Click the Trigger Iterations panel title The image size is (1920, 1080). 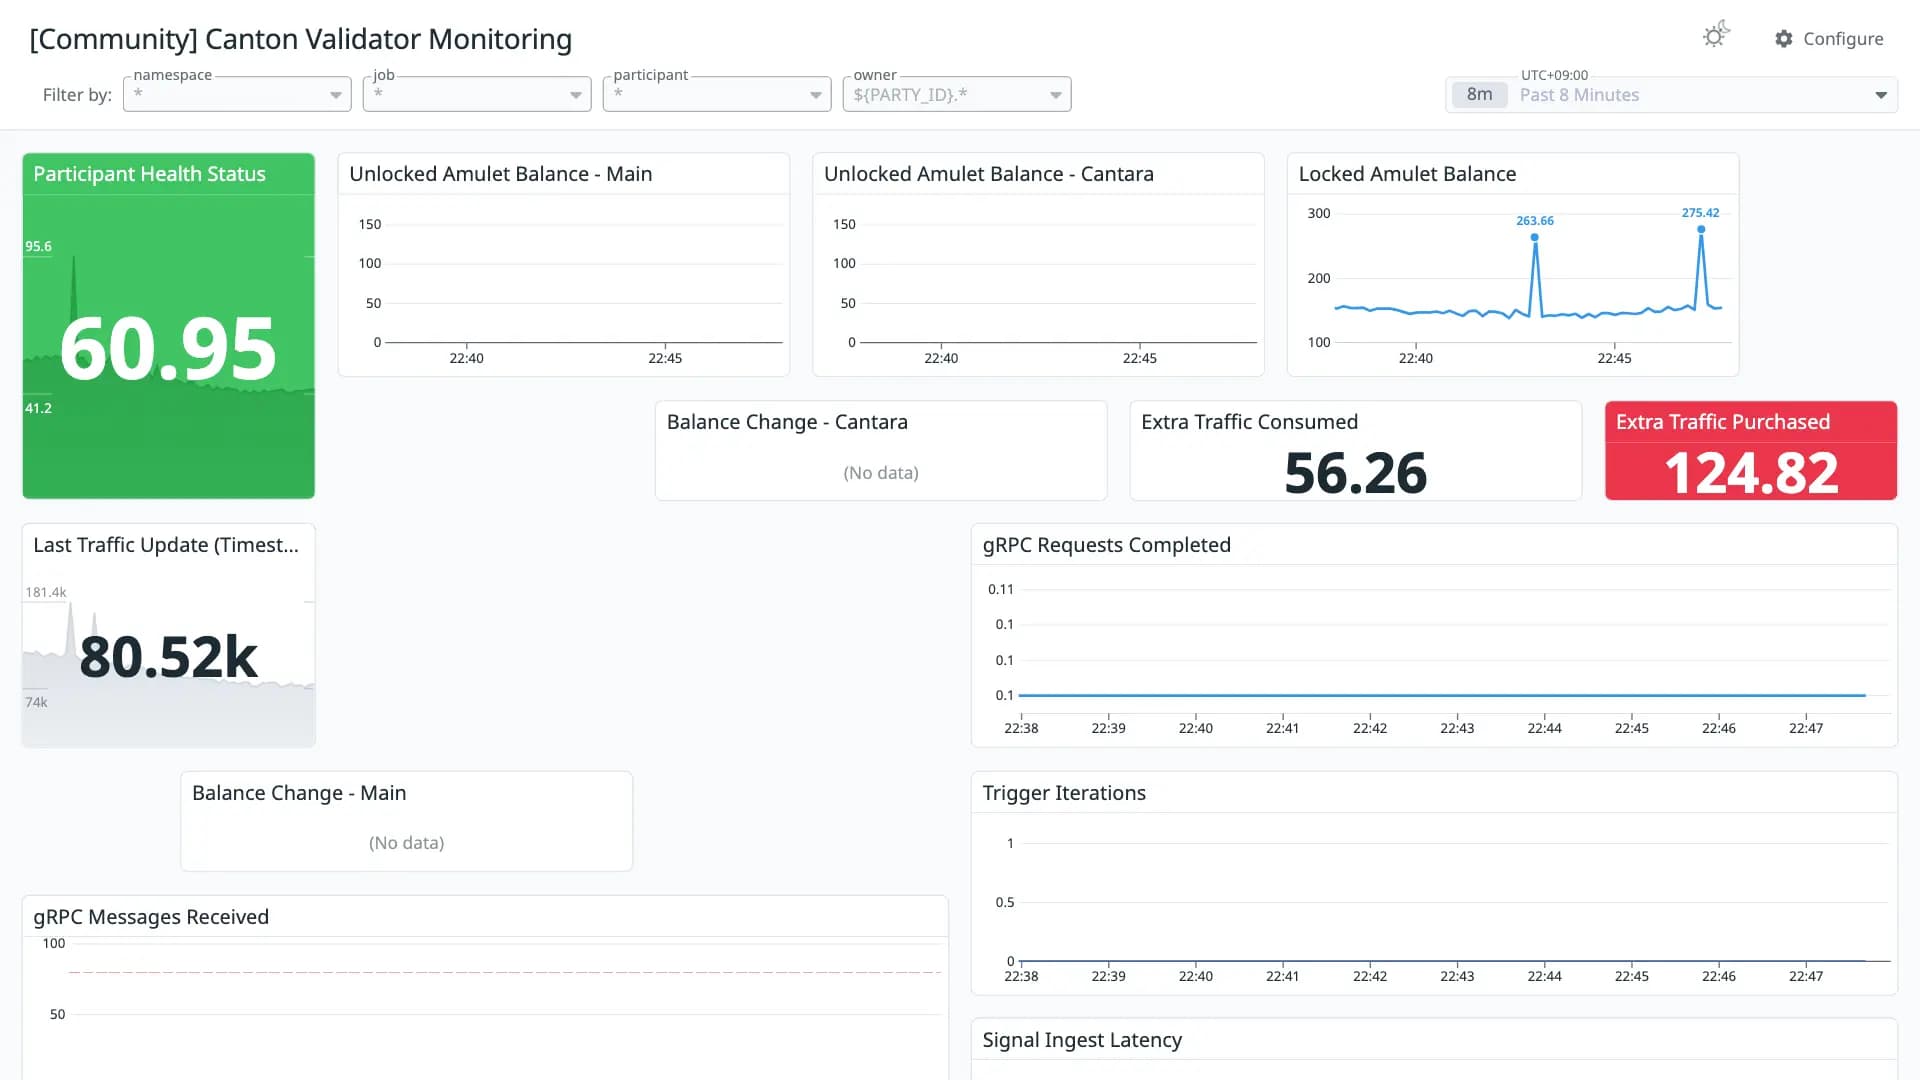tap(1064, 793)
